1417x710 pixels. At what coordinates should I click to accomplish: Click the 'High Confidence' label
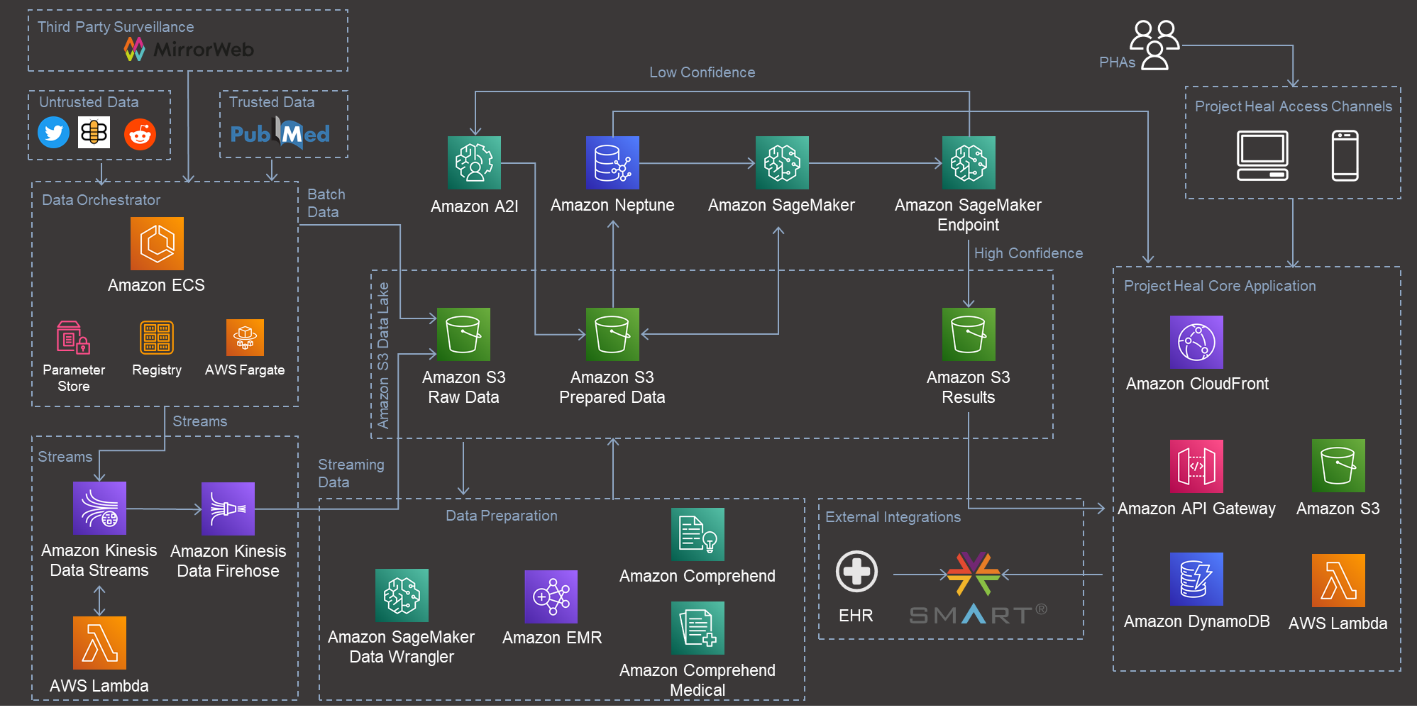pyautogui.click(x=1028, y=253)
